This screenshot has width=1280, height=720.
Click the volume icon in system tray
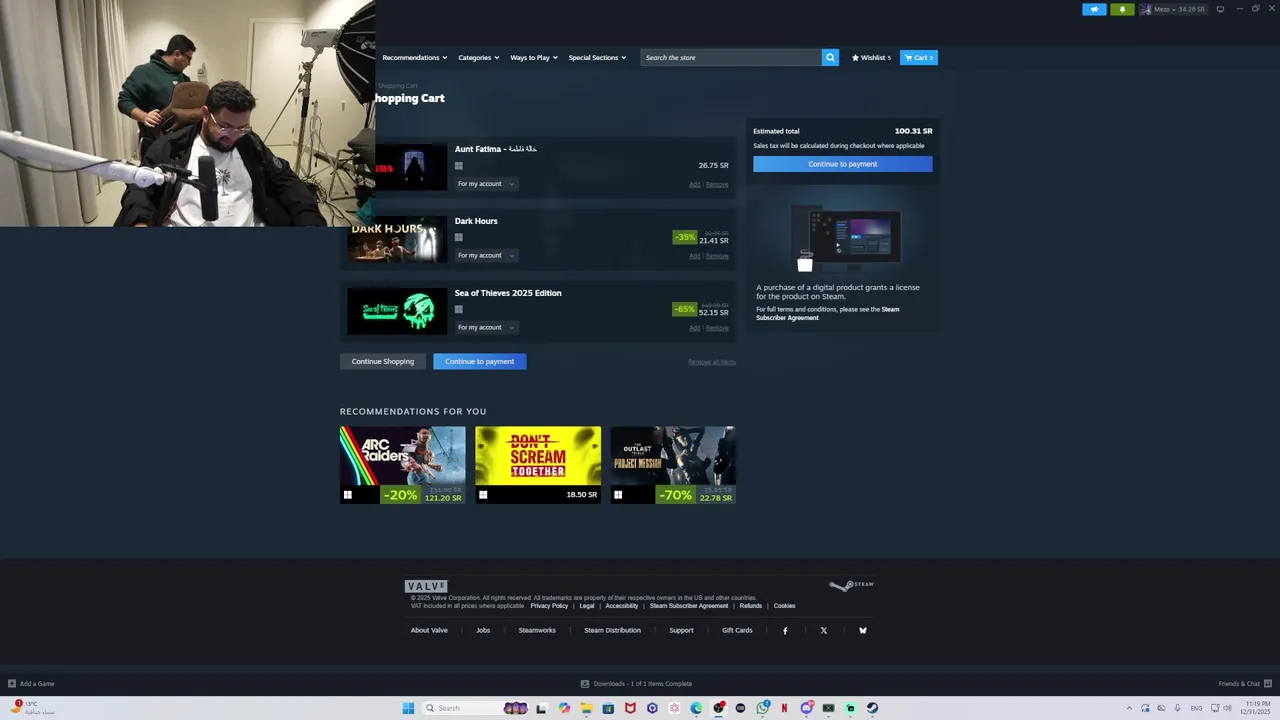coord(1227,708)
